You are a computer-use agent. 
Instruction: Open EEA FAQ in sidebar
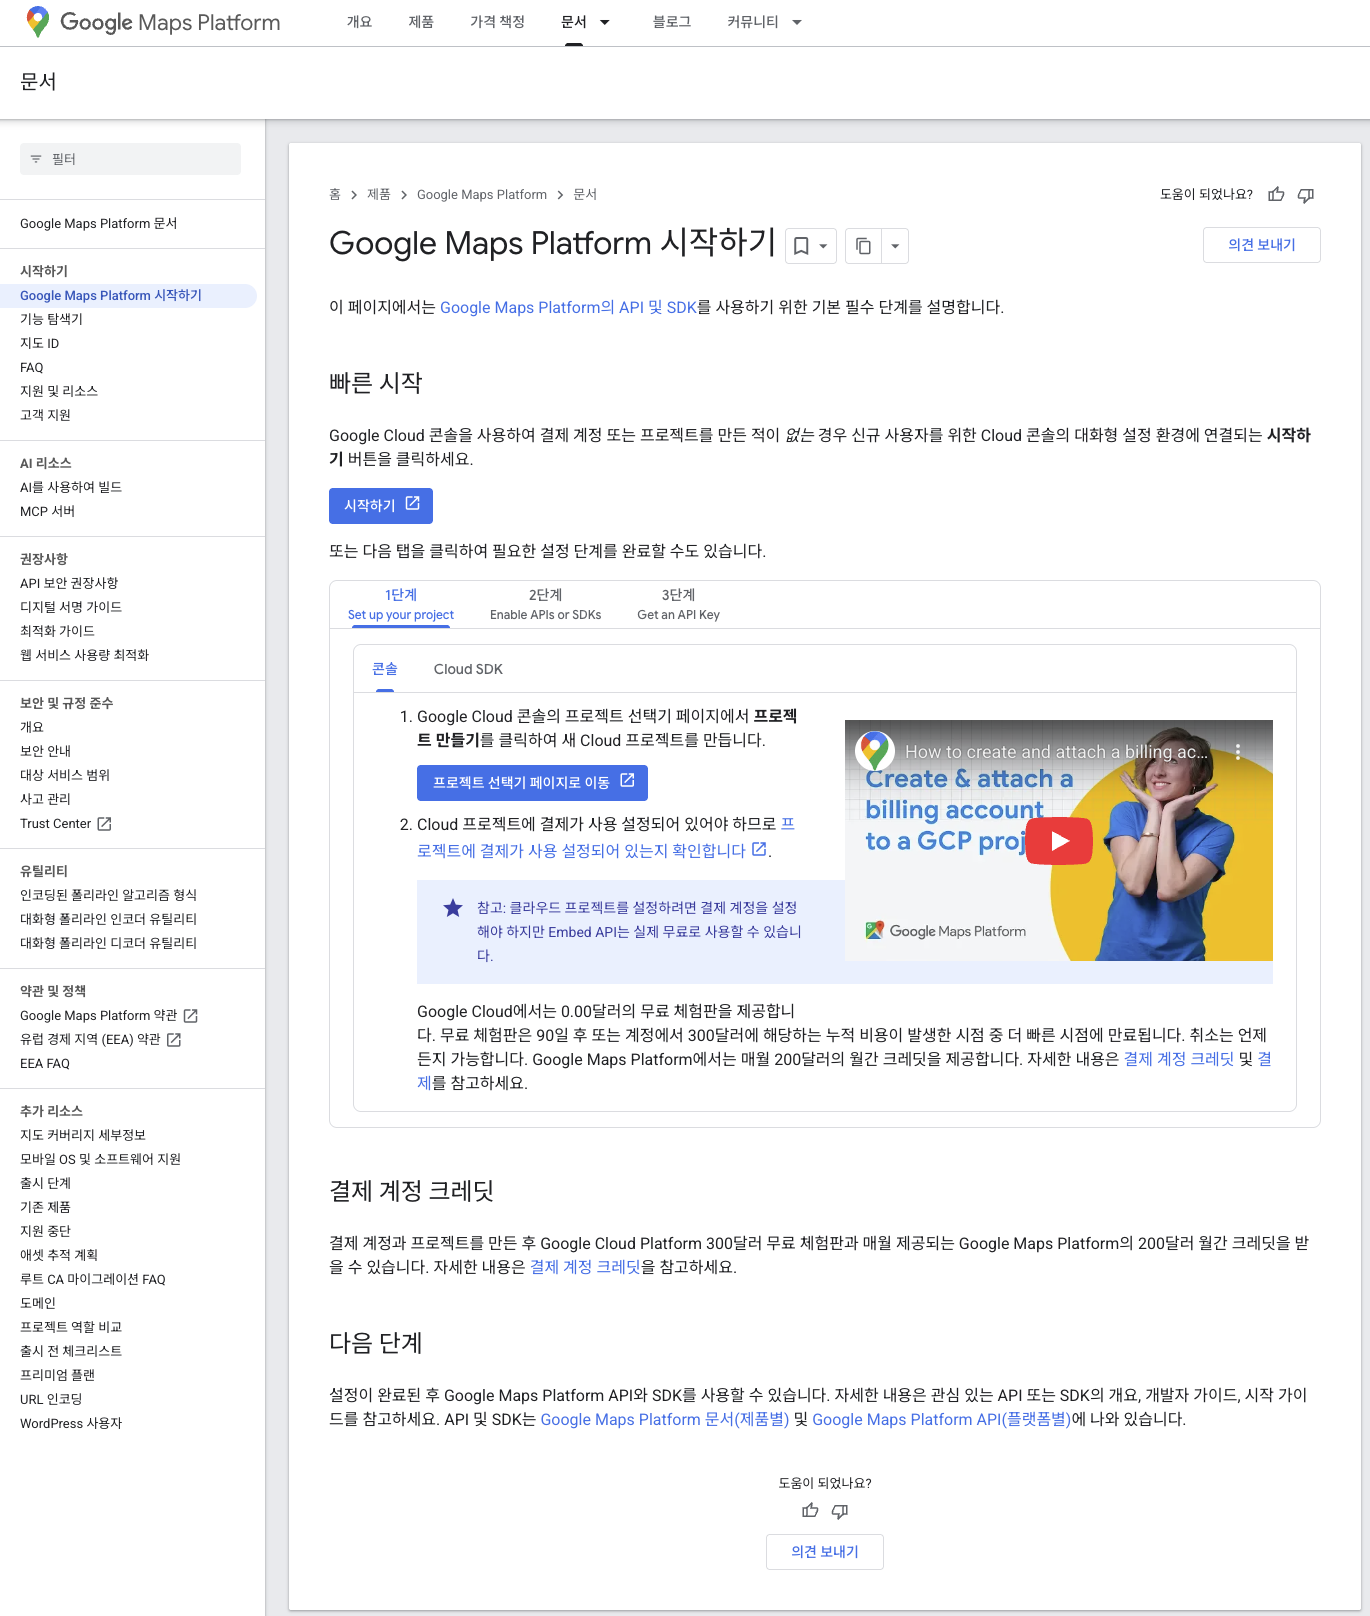(x=45, y=1064)
